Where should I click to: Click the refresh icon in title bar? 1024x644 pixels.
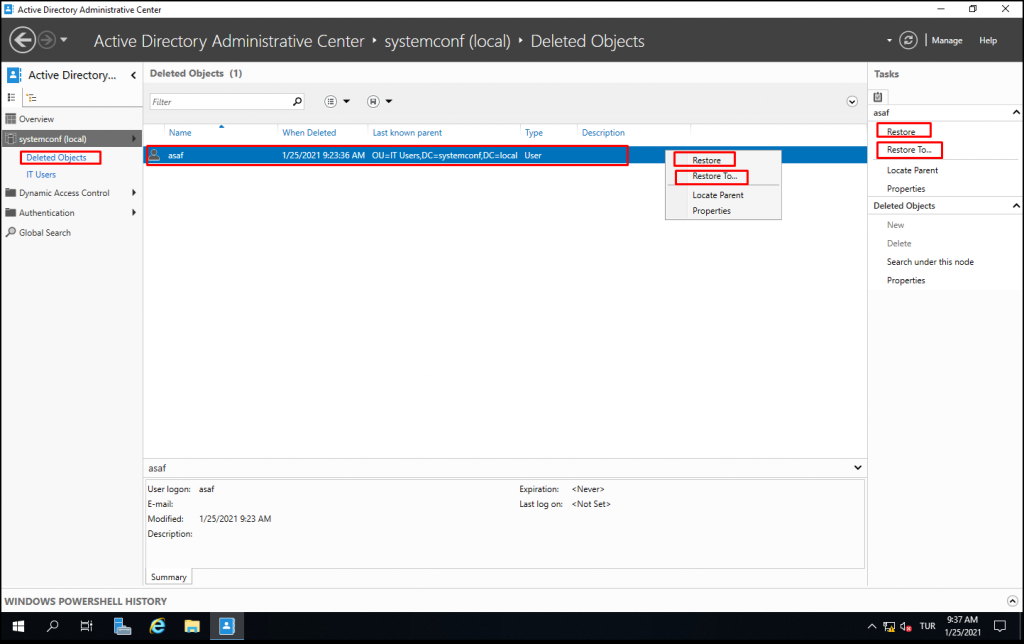click(908, 40)
